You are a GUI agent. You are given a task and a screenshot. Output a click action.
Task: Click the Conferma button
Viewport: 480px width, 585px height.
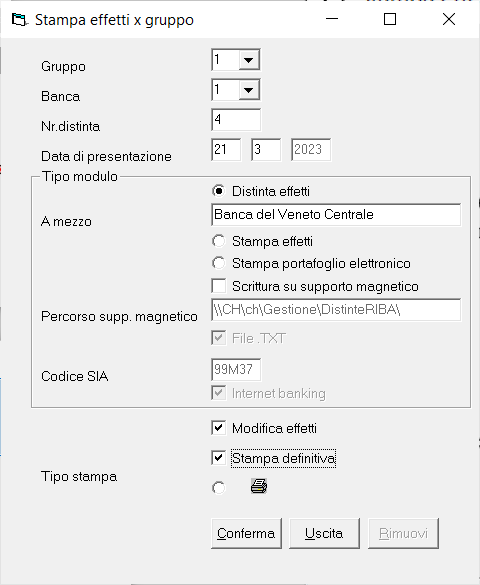tap(246, 533)
